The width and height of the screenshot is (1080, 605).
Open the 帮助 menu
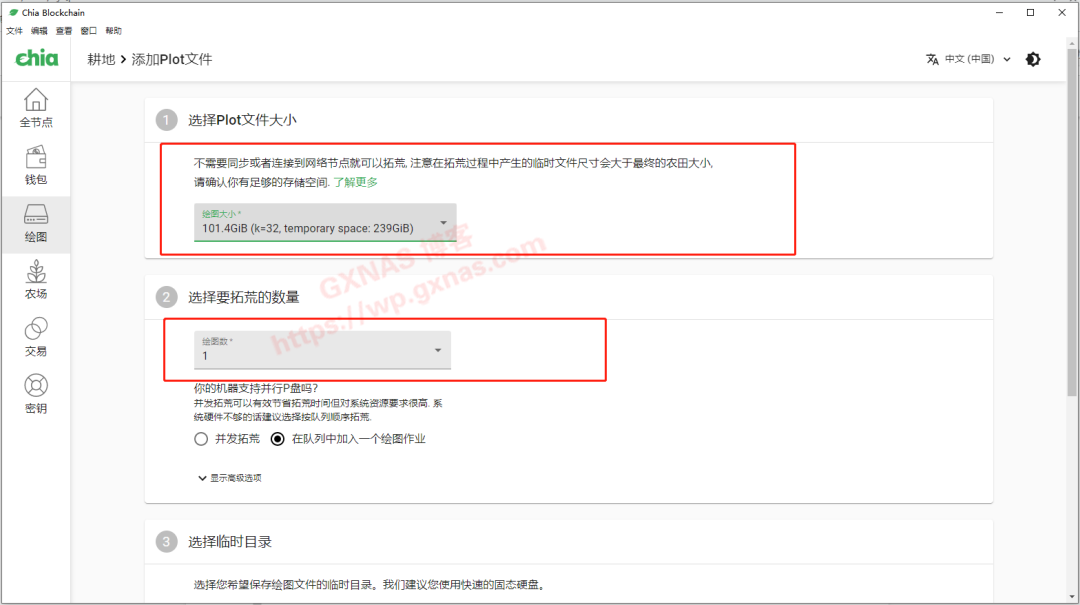(x=113, y=30)
